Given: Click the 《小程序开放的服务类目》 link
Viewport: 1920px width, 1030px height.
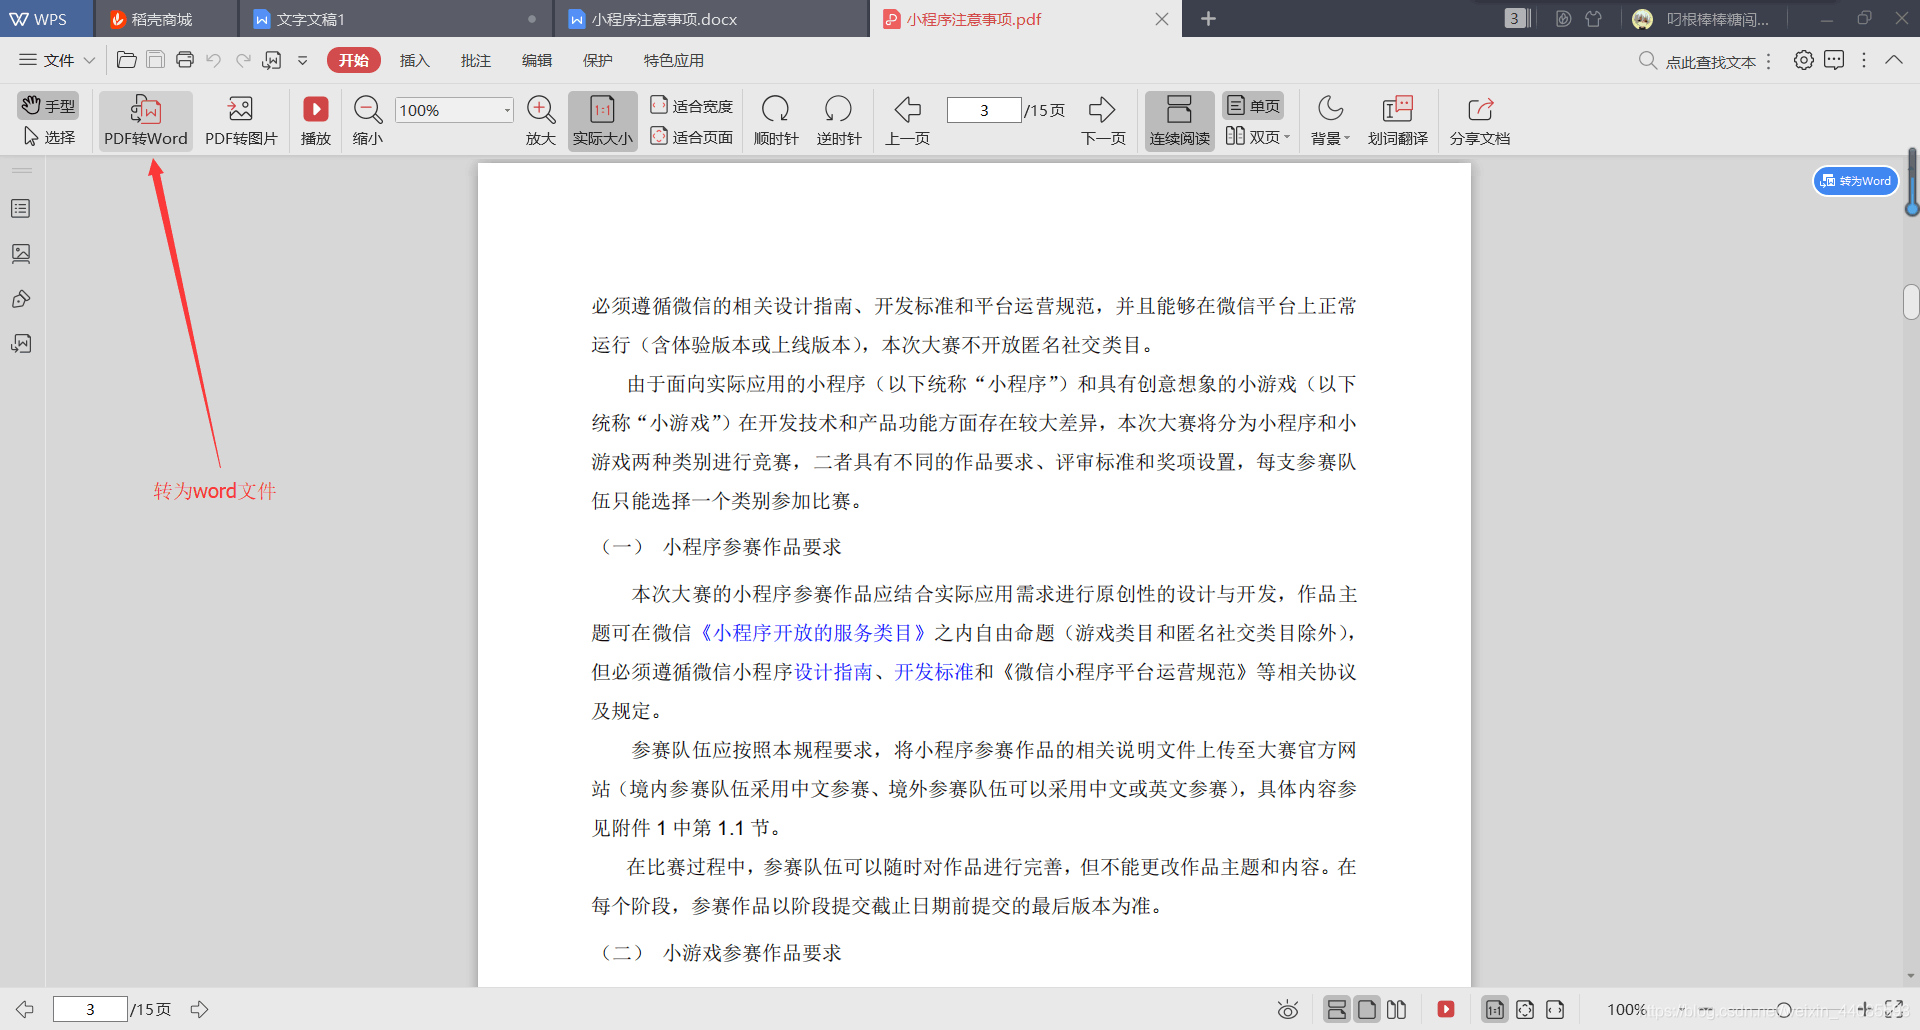Looking at the screenshot, I should [x=813, y=633].
